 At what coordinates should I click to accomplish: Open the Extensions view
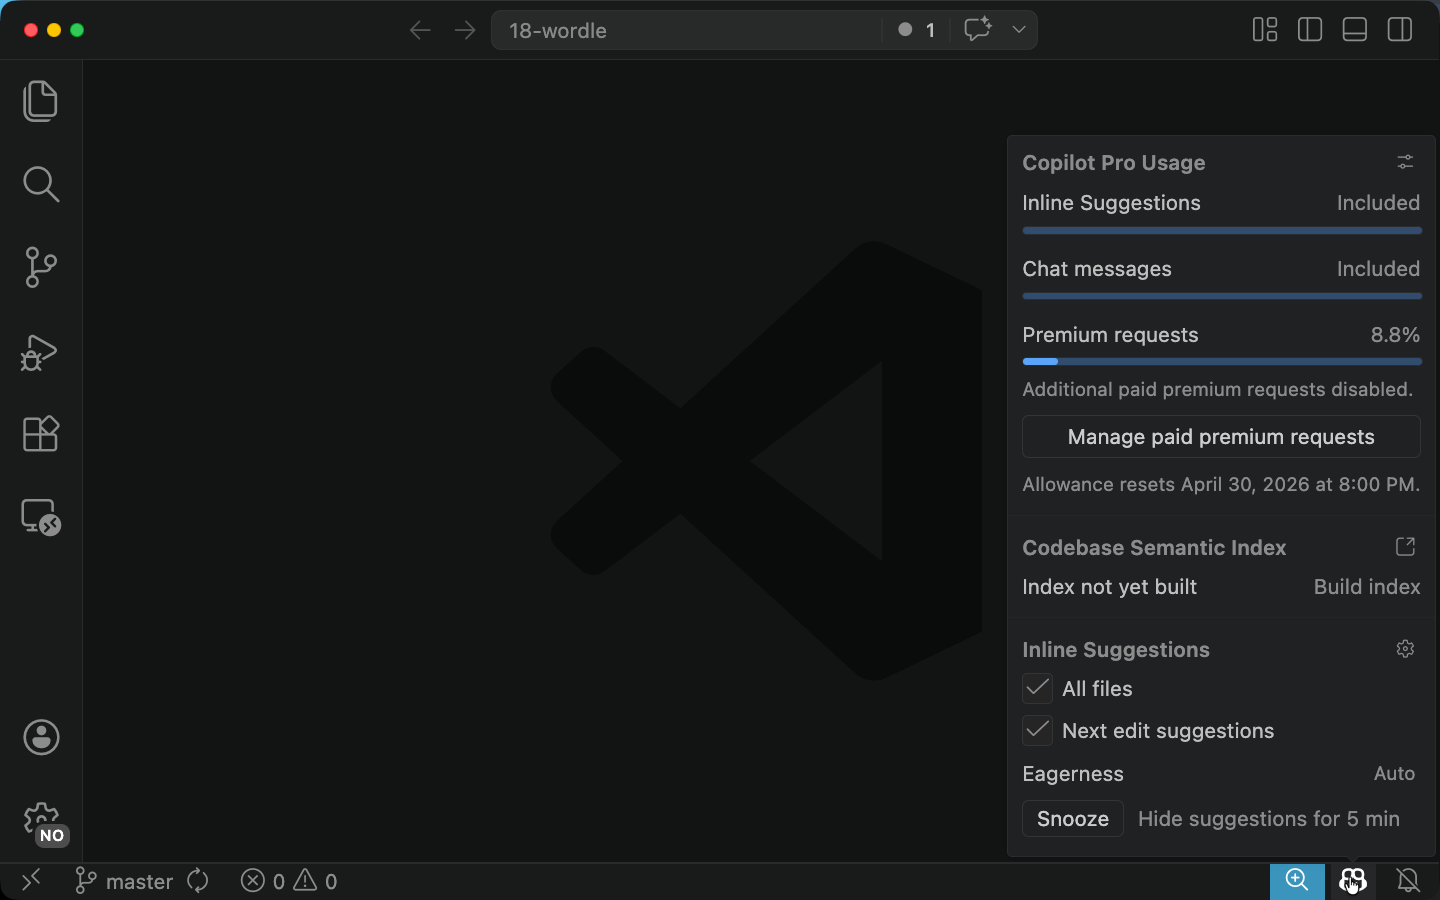tap(41, 434)
